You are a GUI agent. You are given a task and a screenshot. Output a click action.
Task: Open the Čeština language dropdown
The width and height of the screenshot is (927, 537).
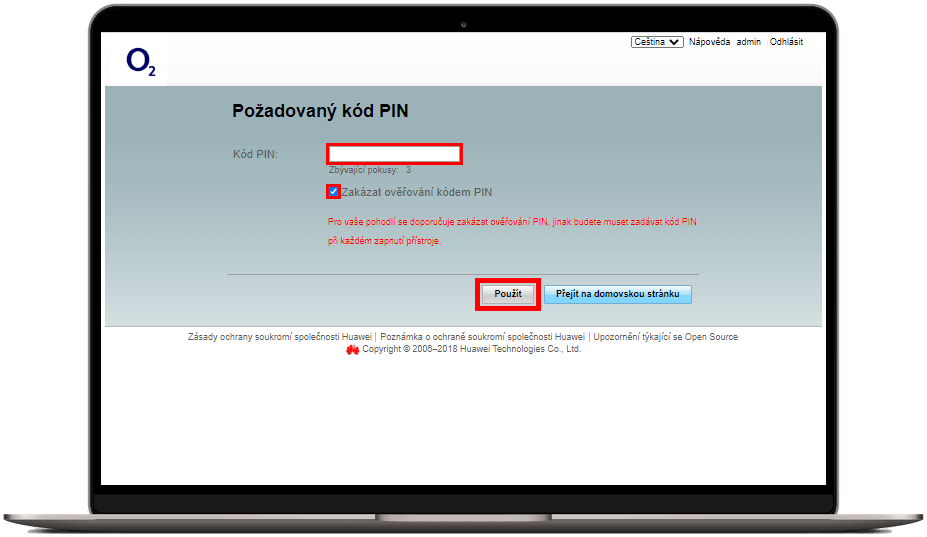tap(657, 42)
